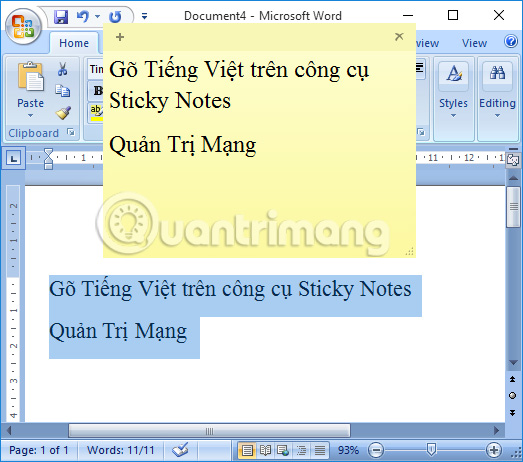Open the Undo history dropdown arrow
The image size is (523, 462).
click(x=97, y=16)
